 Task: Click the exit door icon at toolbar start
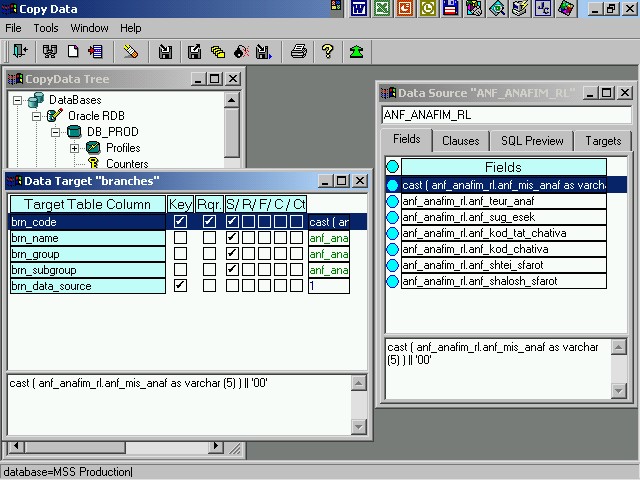coord(19,51)
